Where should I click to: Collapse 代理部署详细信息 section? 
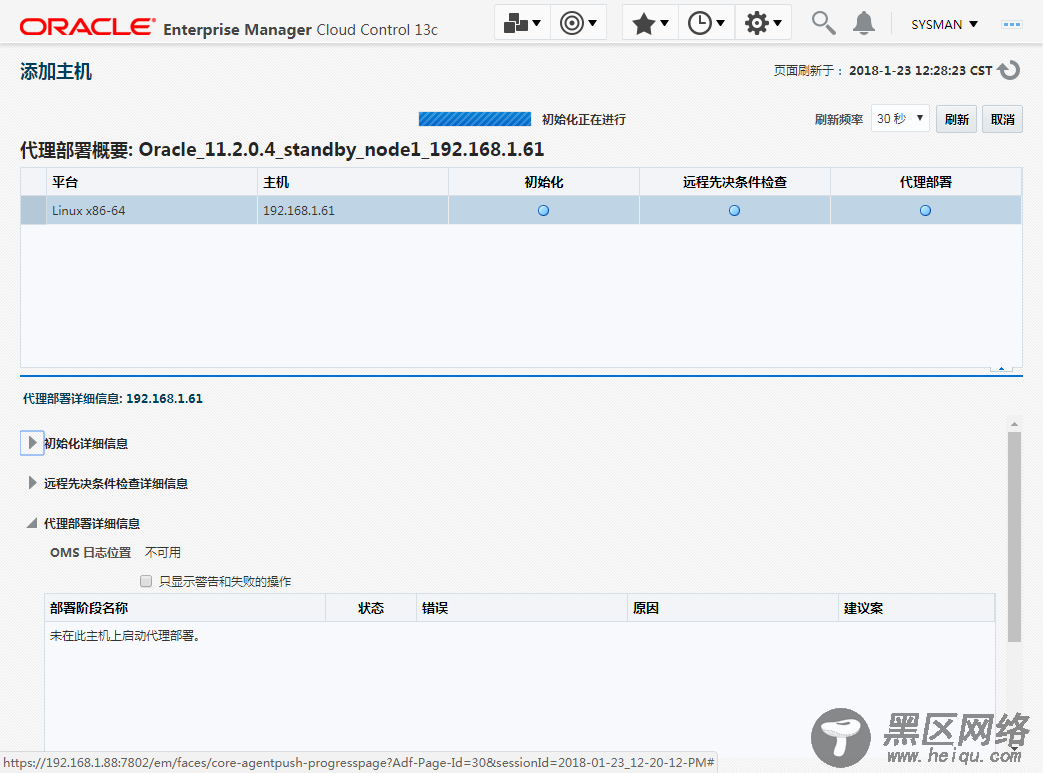pos(32,524)
